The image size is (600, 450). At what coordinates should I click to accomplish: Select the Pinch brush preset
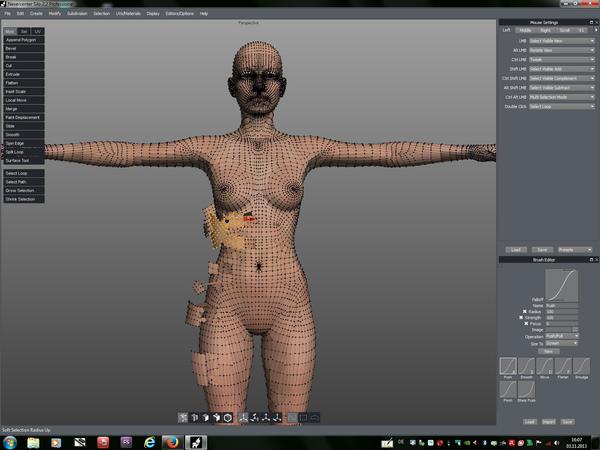click(x=508, y=390)
